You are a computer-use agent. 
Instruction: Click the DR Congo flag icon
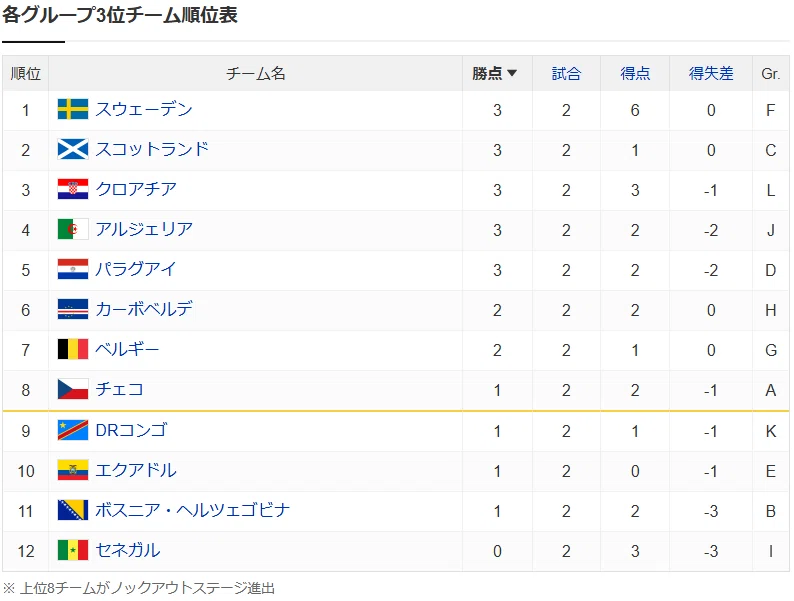coord(73,430)
